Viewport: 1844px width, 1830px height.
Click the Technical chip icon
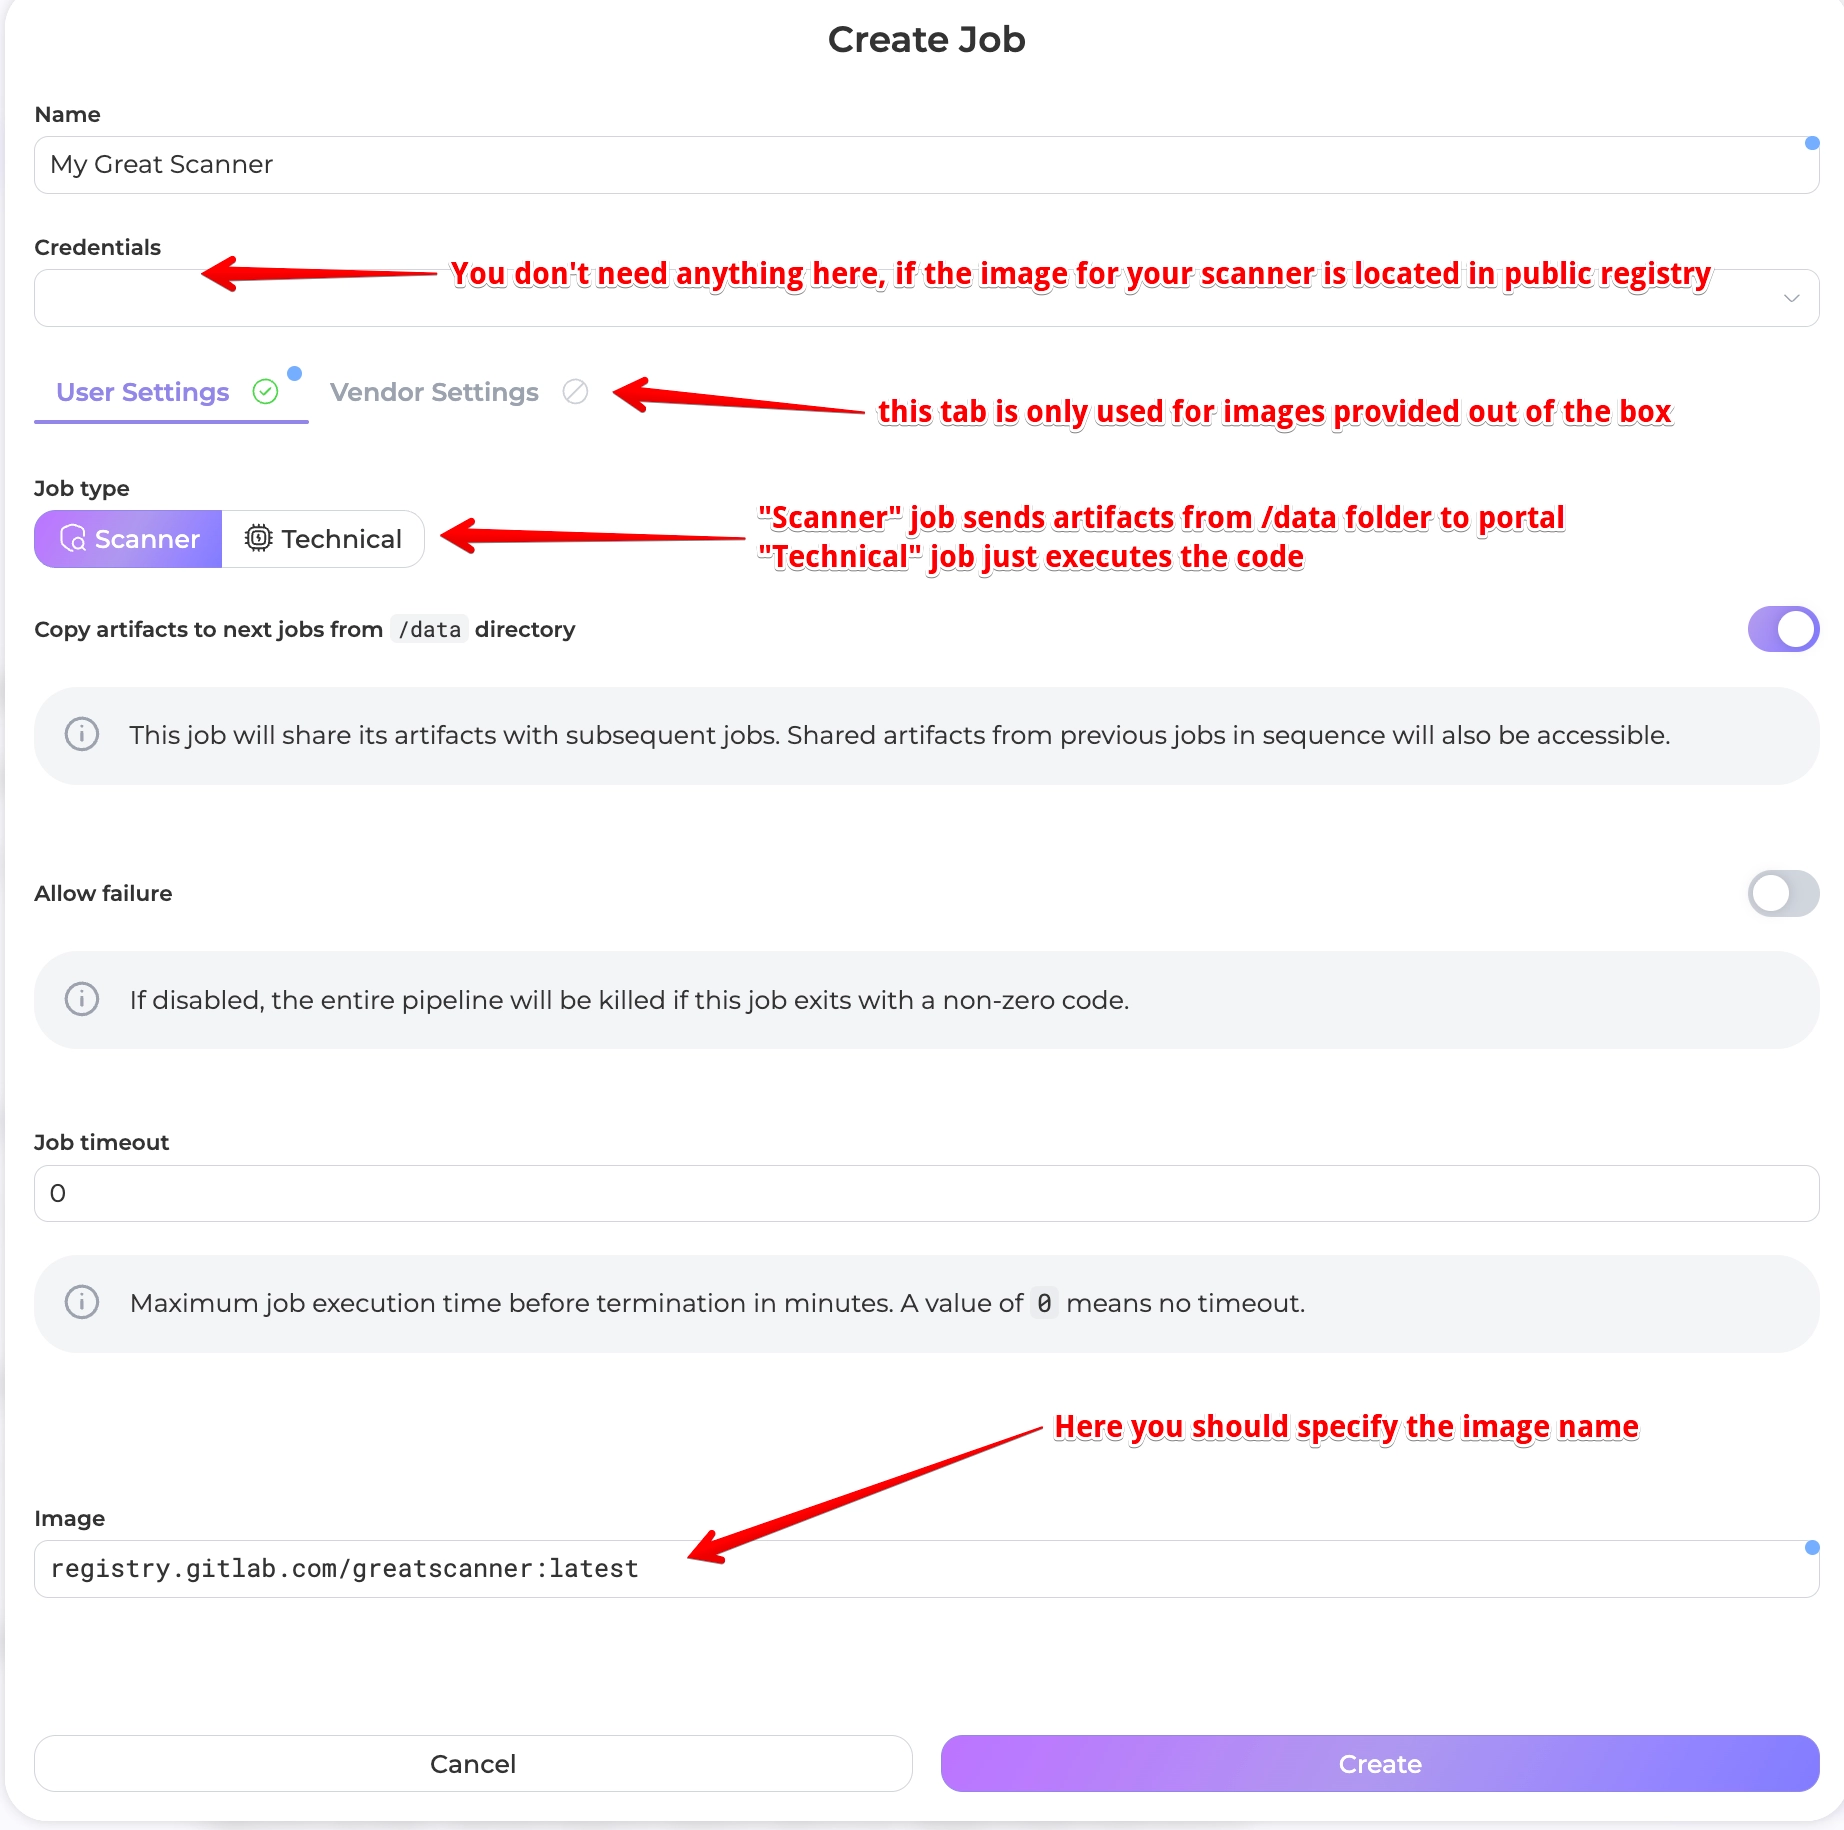258,539
